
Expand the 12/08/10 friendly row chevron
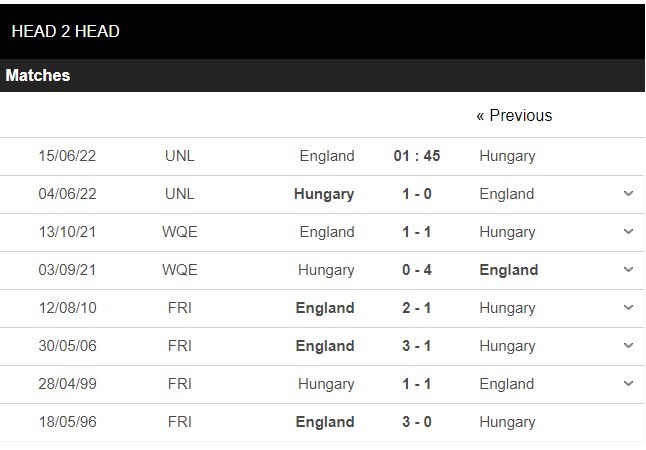628,308
